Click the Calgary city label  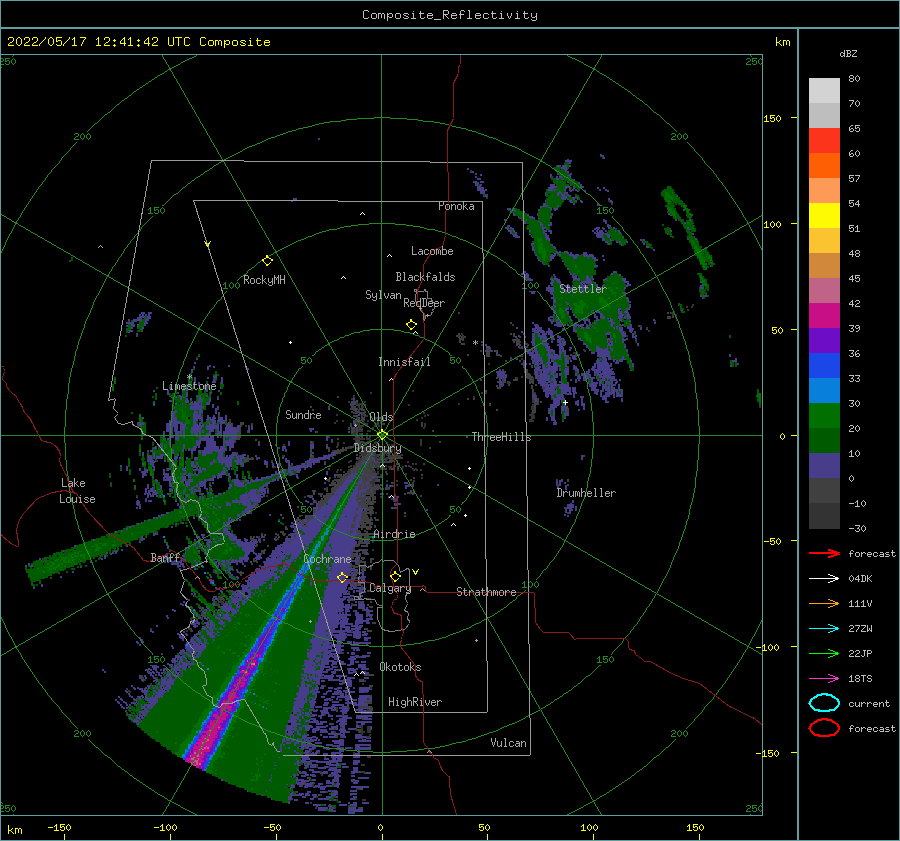pyautogui.click(x=390, y=588)
